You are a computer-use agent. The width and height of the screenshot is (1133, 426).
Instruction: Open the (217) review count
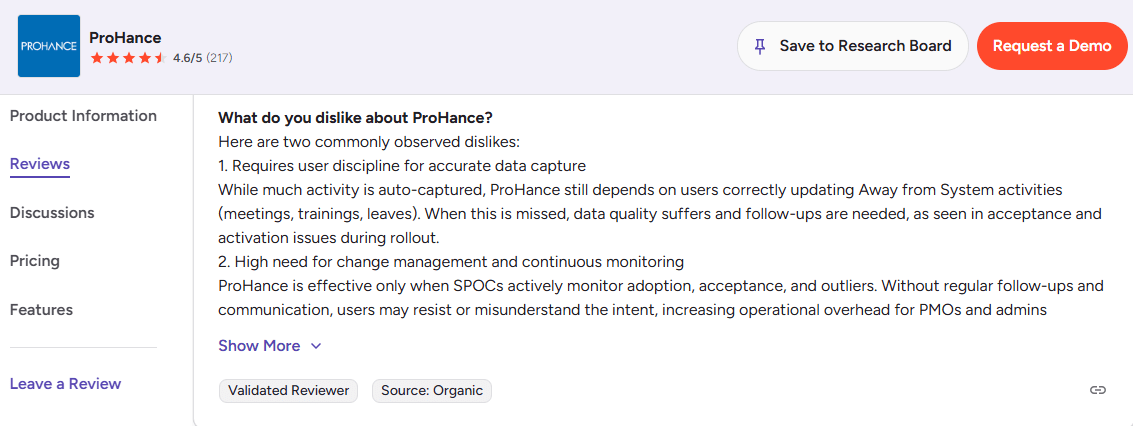[x=220, y=58]
